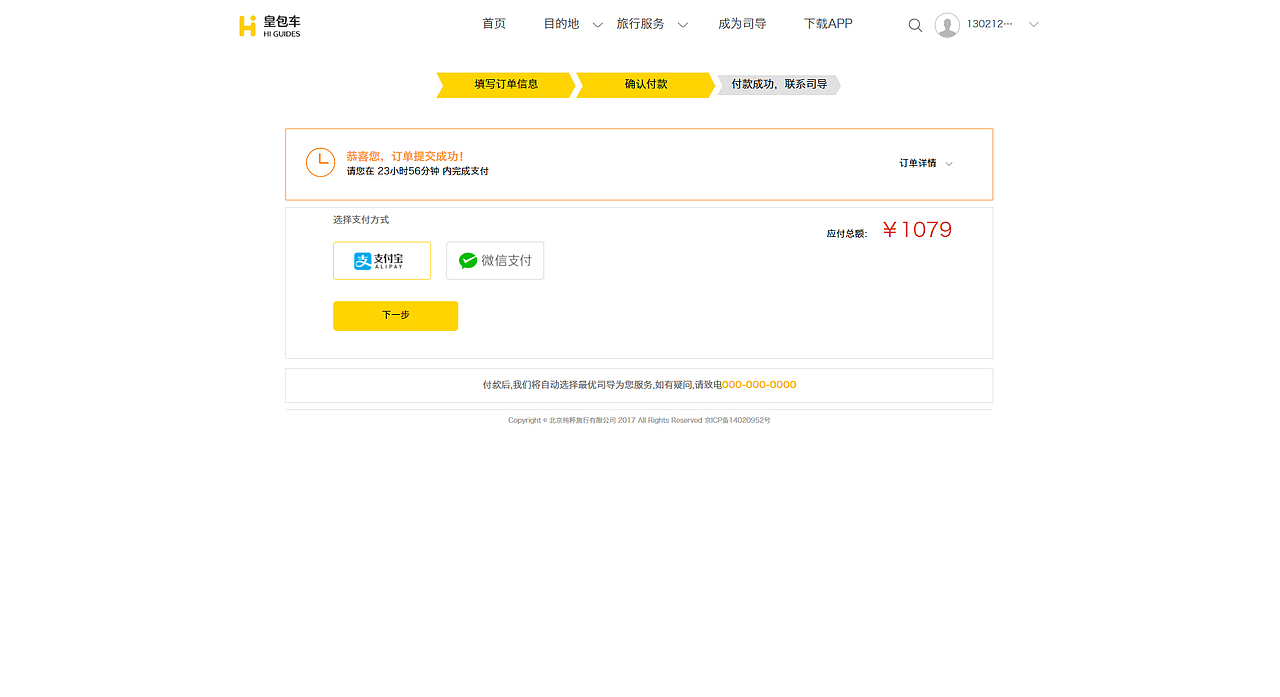Switch payment choice back to Alipay option
Screen dimensions: 1280x697
[x=382, y=260]
